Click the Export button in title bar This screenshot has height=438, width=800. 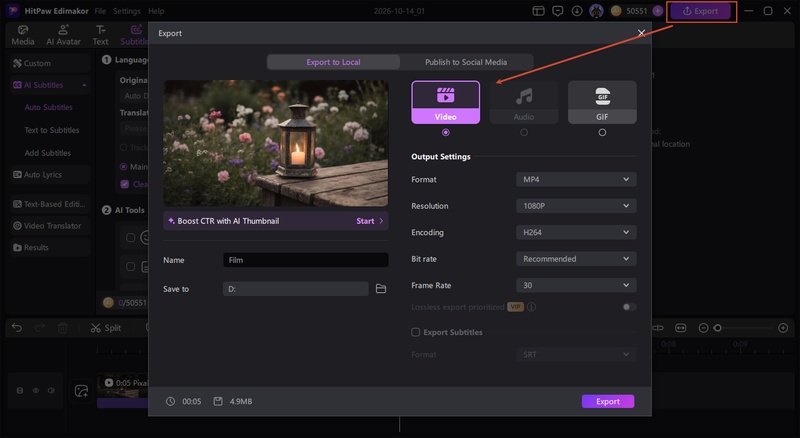point(701,11)
